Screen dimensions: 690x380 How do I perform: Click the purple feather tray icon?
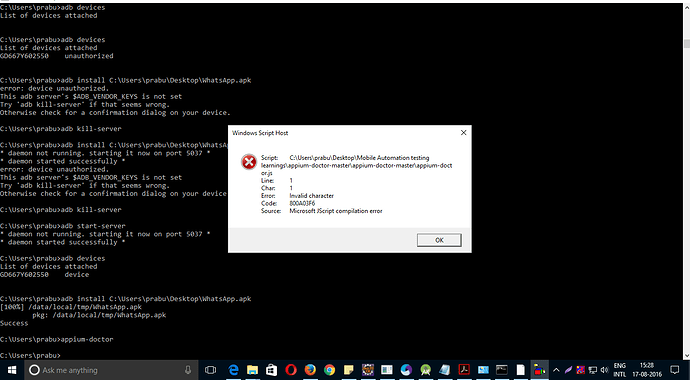tap(569, 370)
